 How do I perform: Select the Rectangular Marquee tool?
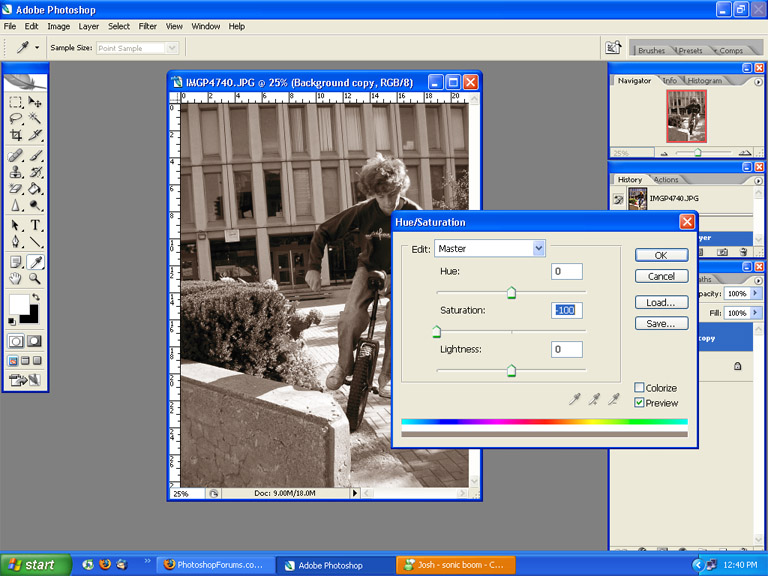[16, 102]
